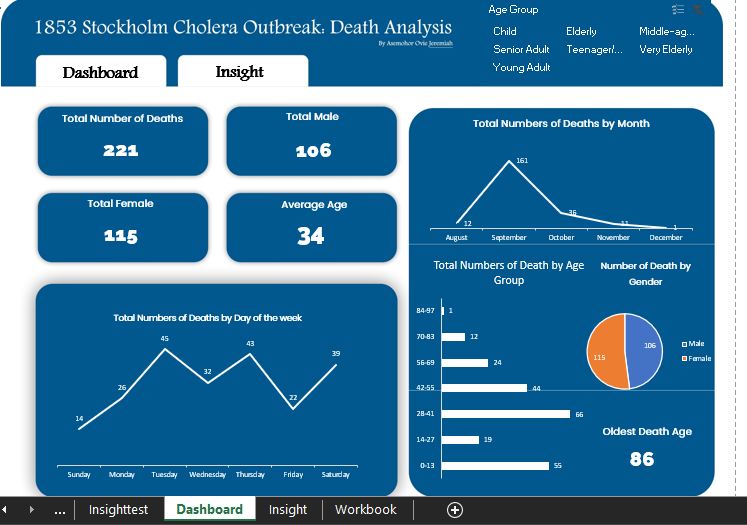Select the Total Number of Deaths card
The width and height of the screenshot is (747, 525).
[122, 141]
